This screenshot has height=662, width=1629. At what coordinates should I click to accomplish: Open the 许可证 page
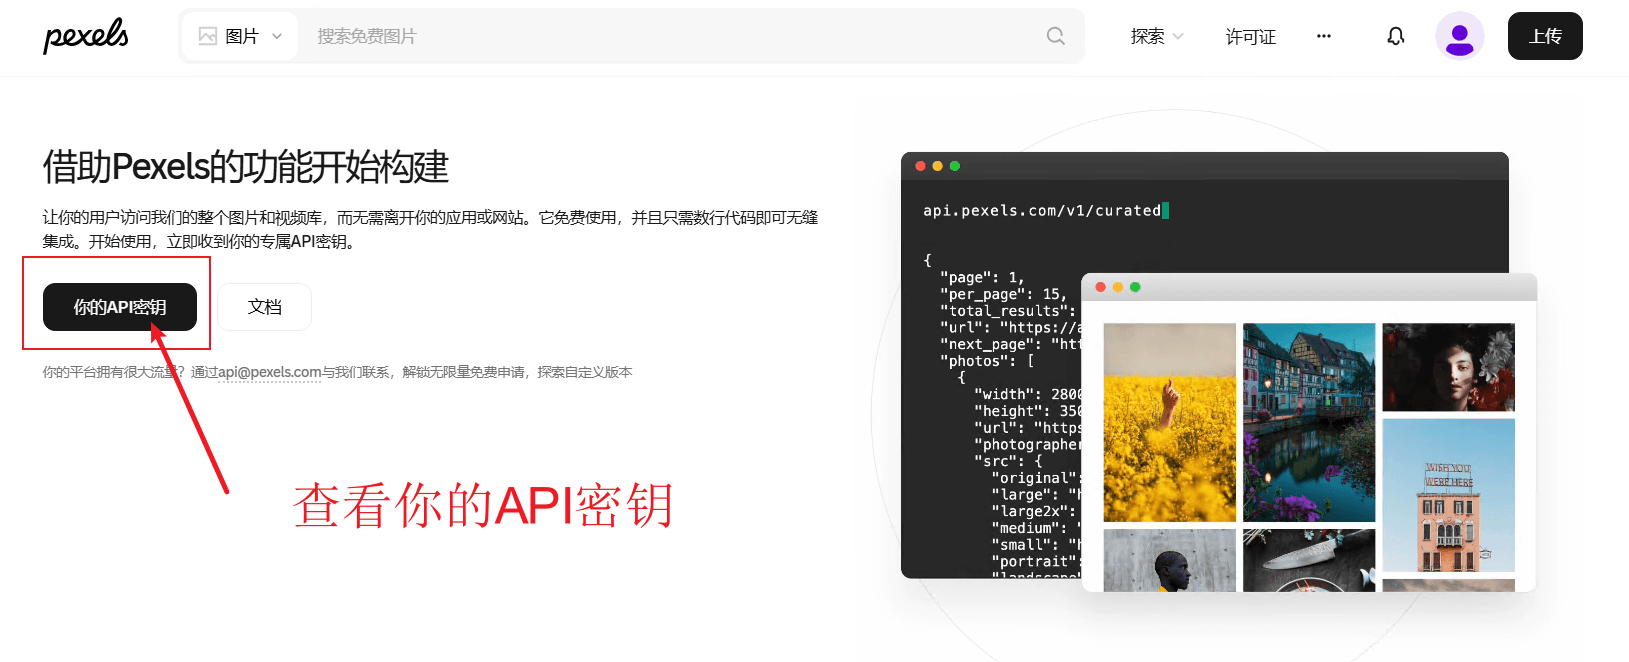1251,36
